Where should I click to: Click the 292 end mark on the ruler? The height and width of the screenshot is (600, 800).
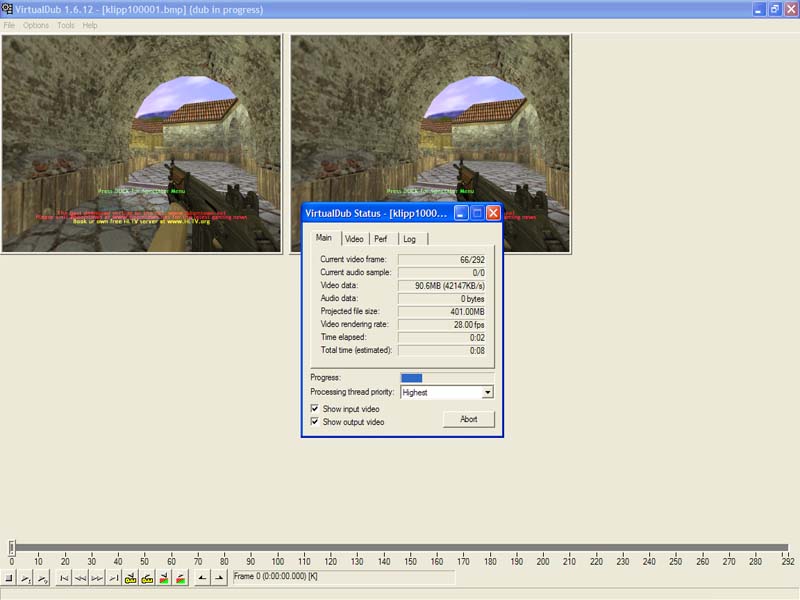coord(788,561)
